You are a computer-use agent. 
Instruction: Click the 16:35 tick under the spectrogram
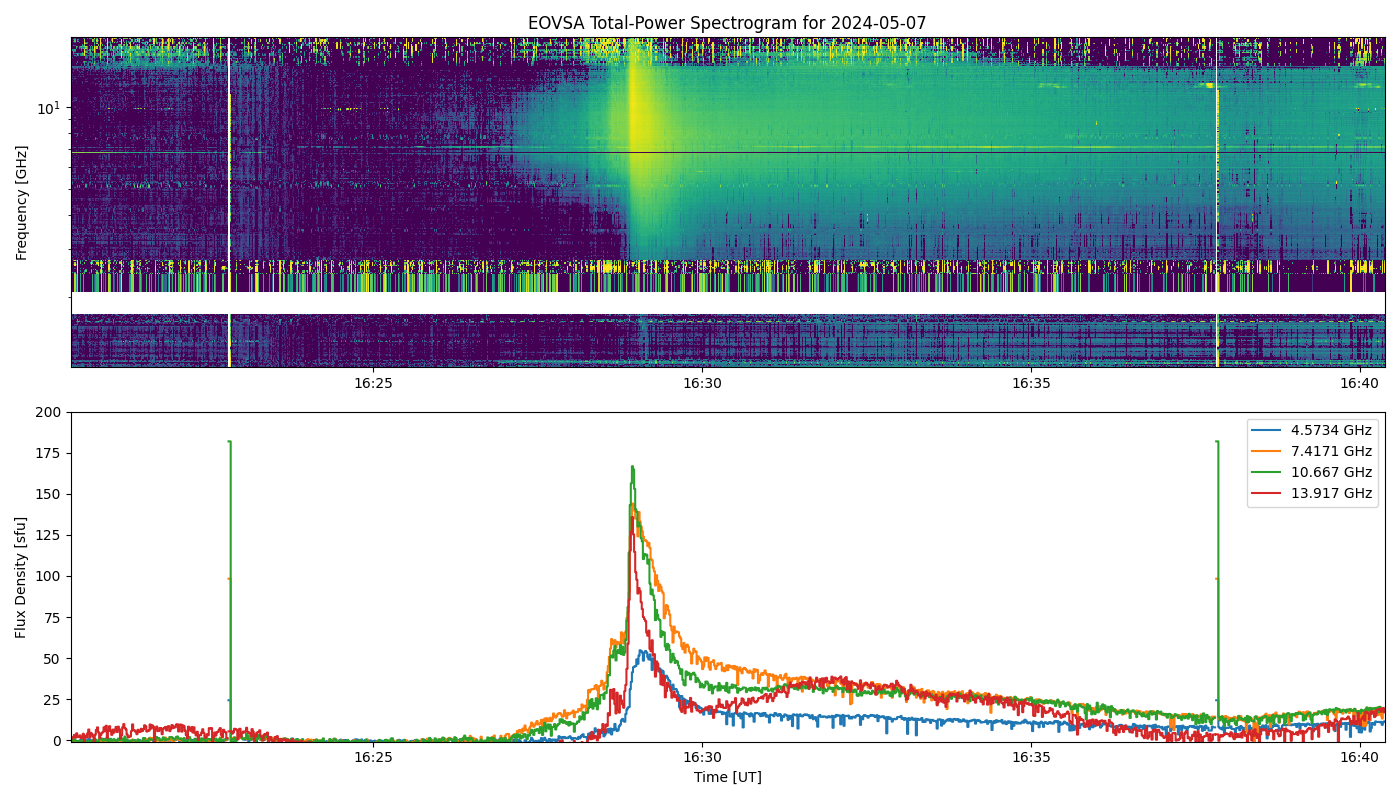[x=1031, y=383]
